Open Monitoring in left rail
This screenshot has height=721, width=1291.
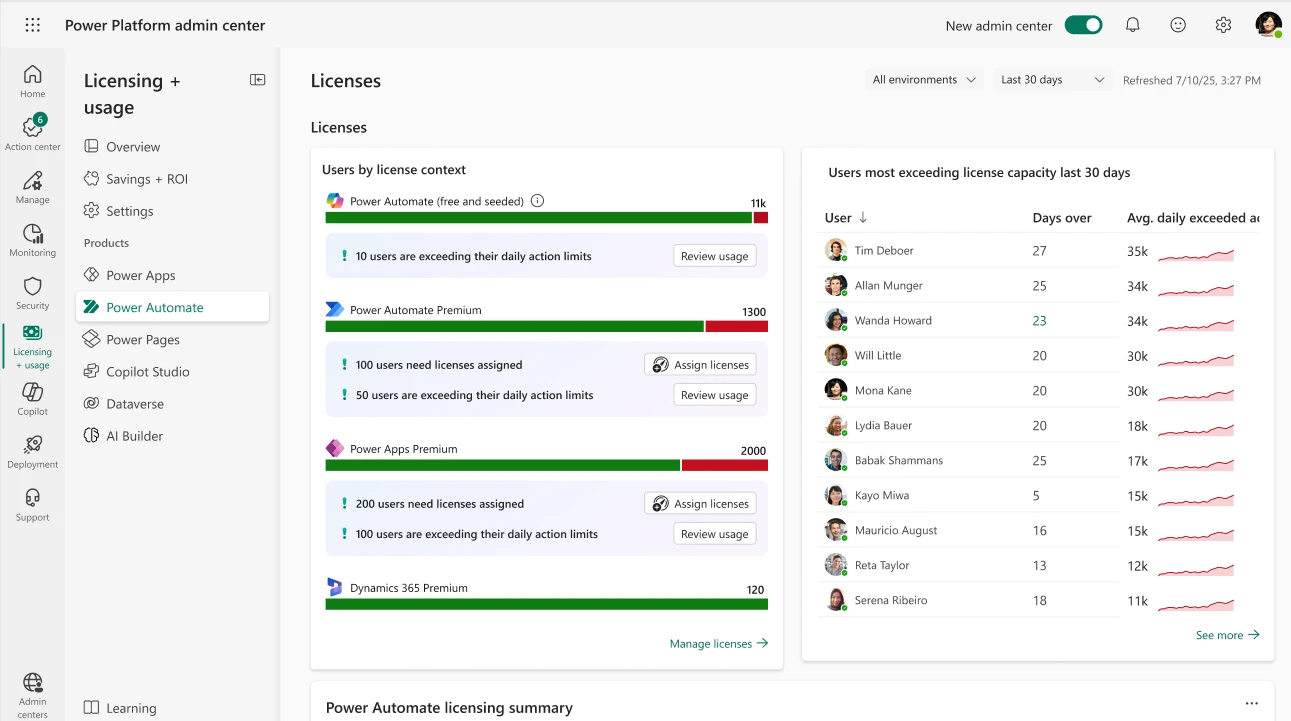pyautogui.click(x=33, y=240)
